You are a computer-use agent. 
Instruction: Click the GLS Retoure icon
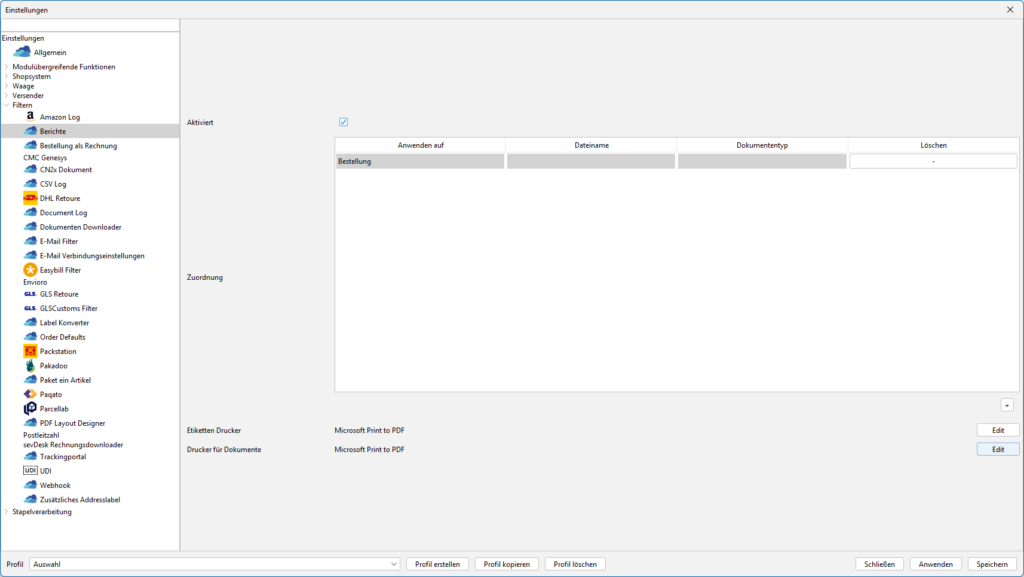30,294
